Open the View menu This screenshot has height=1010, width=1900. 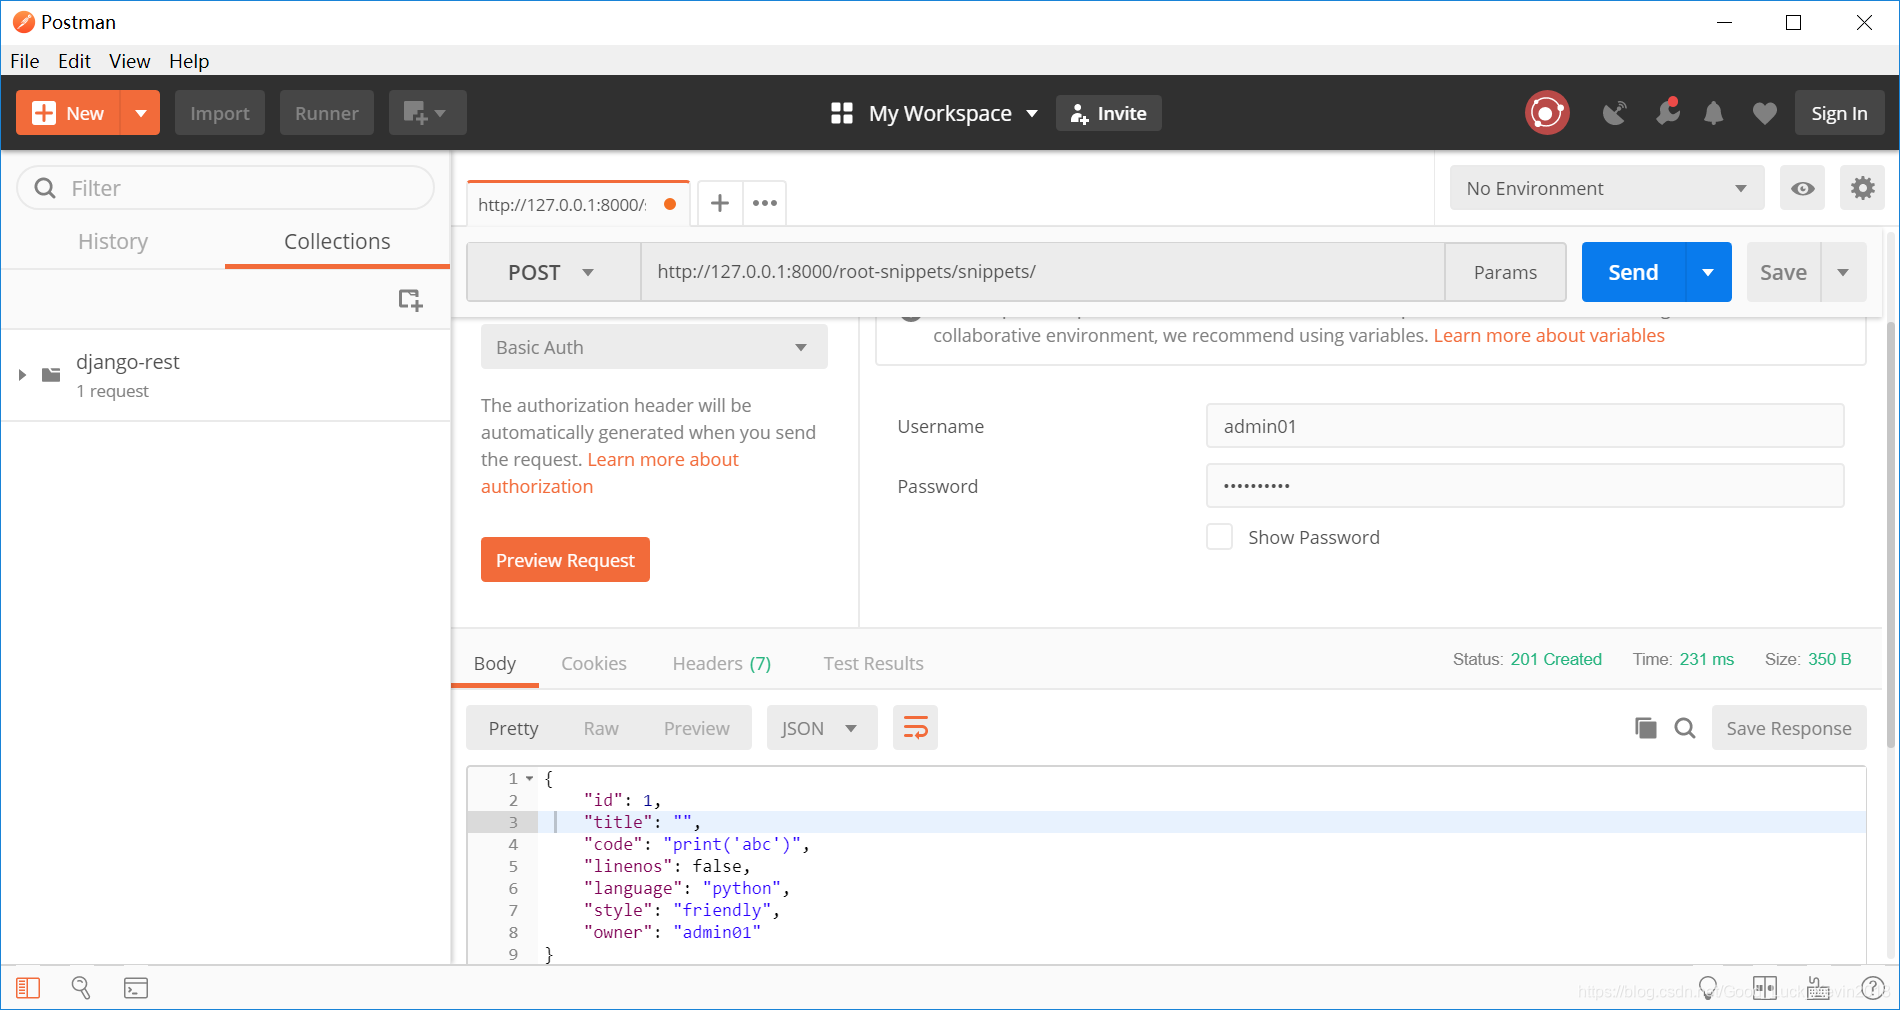click(130, 61)
